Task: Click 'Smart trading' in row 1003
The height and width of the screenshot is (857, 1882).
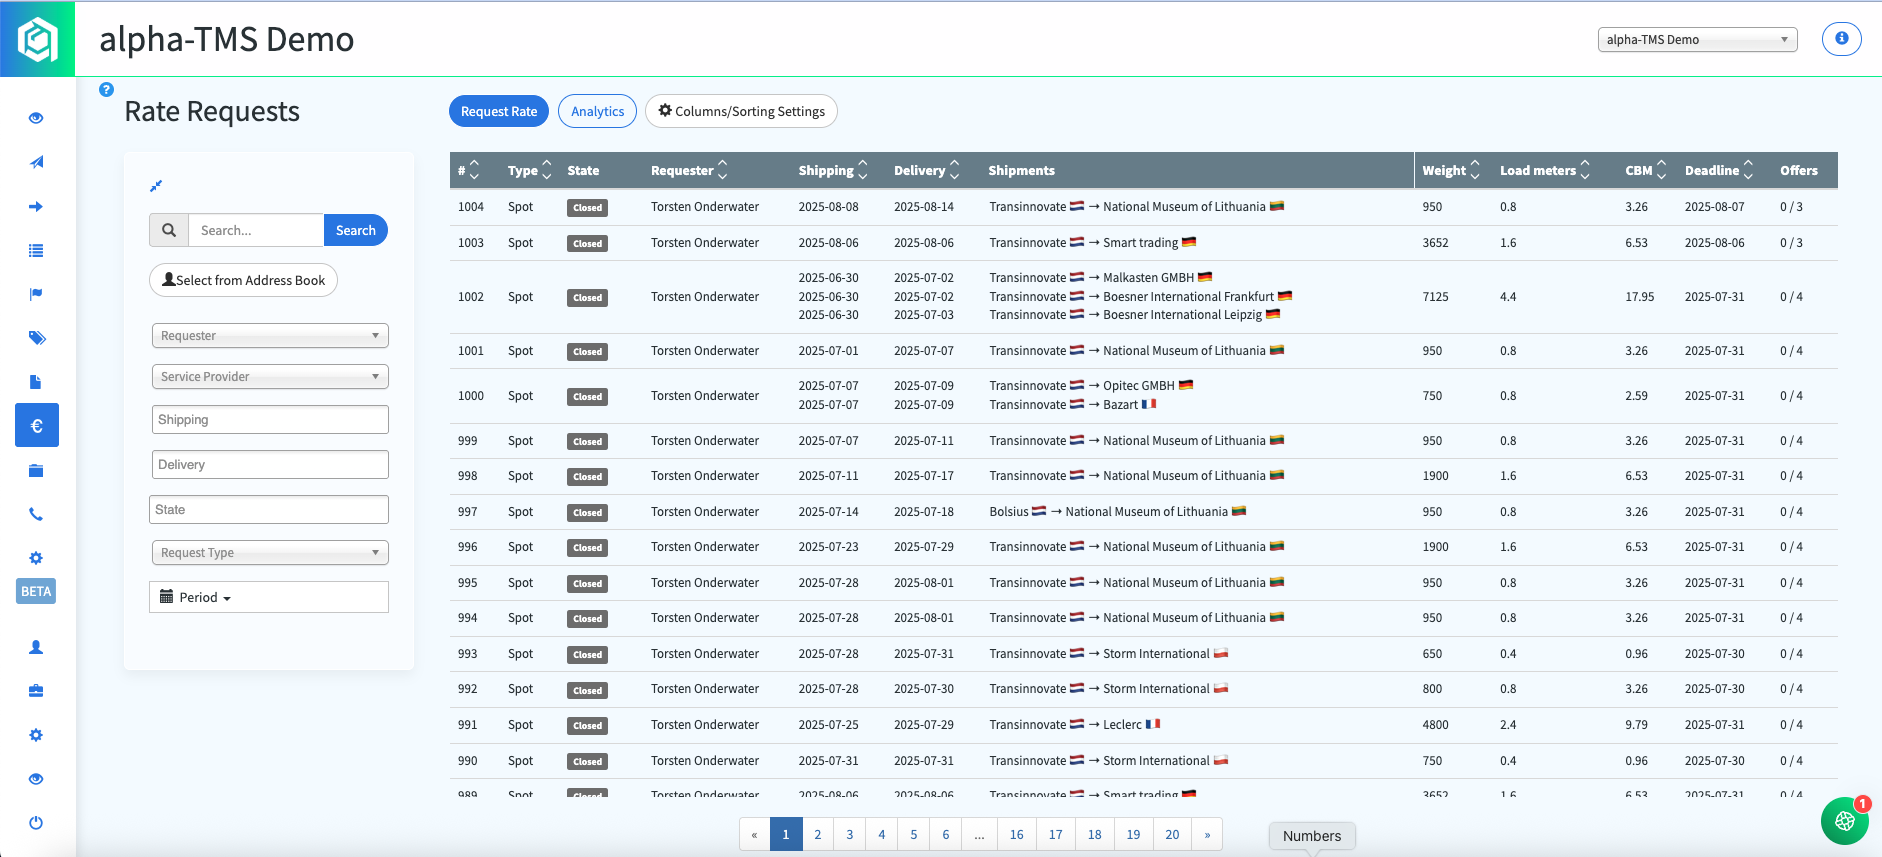Action: click(1141, 242)
